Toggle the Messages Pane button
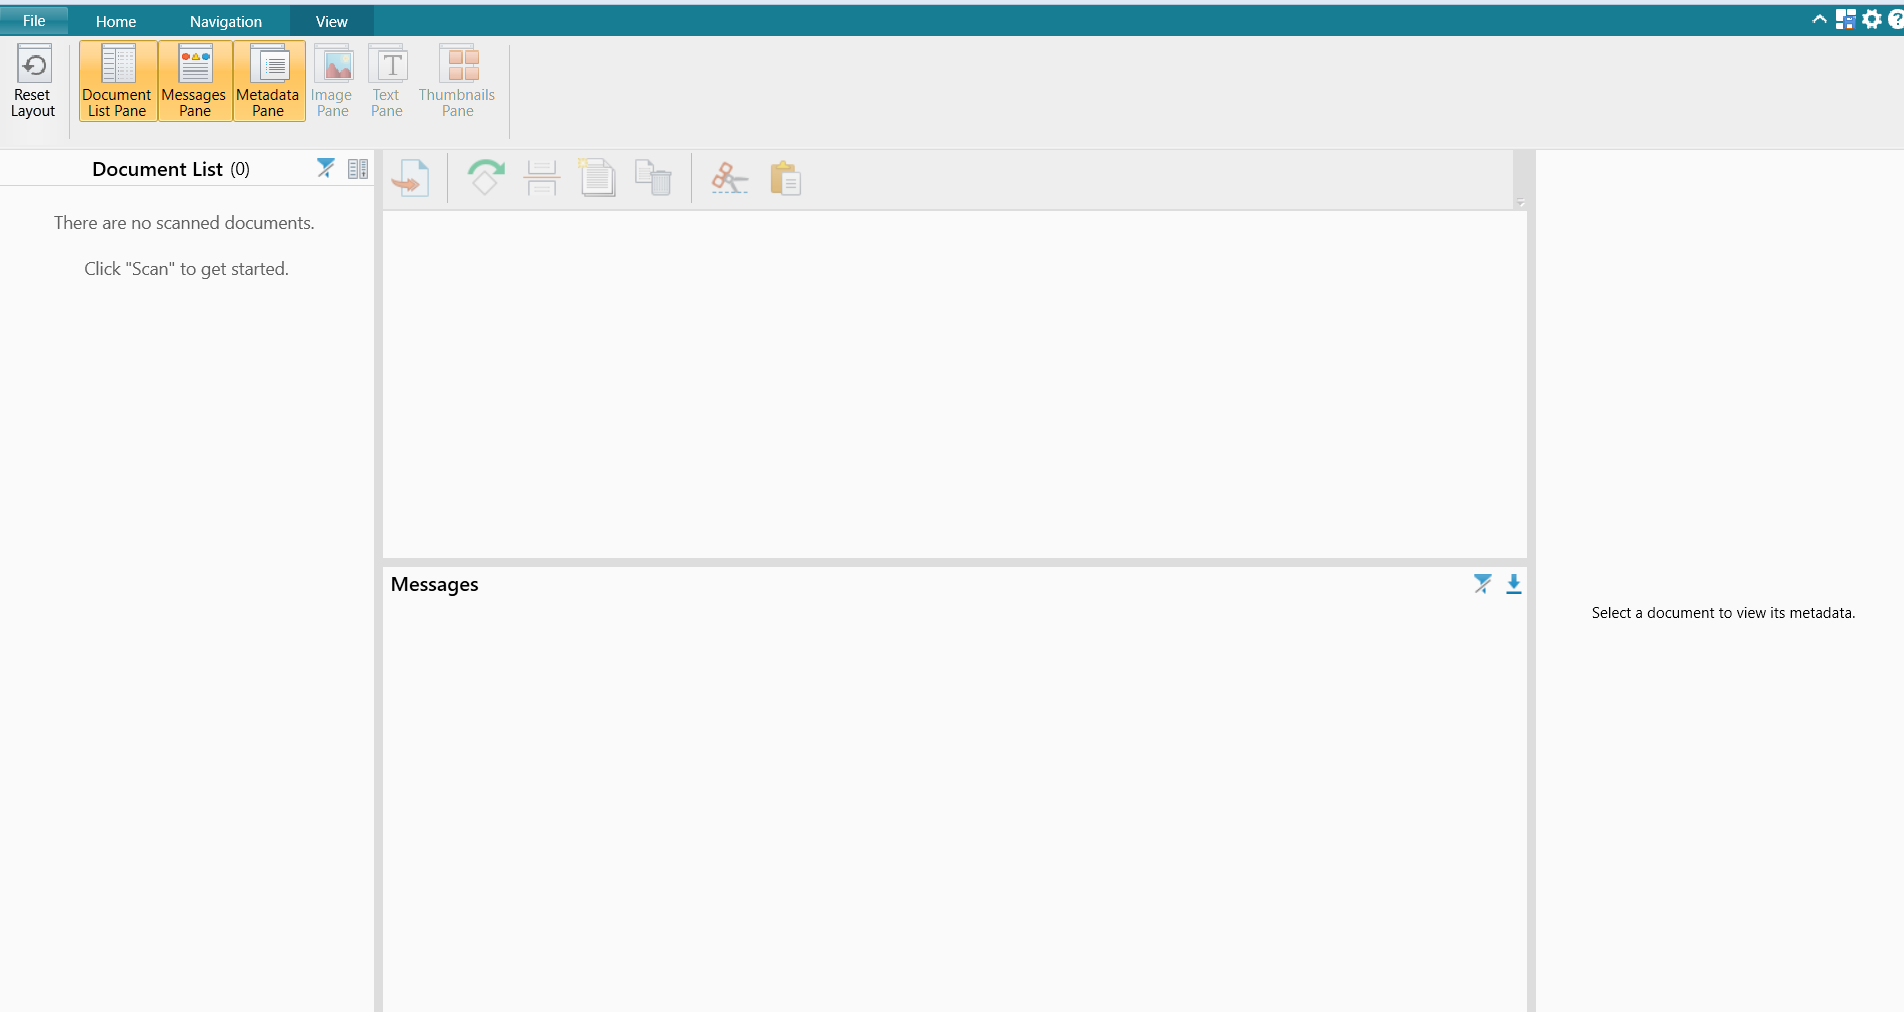This screenshot has width=1904, height=1012. tap(195, 82)
